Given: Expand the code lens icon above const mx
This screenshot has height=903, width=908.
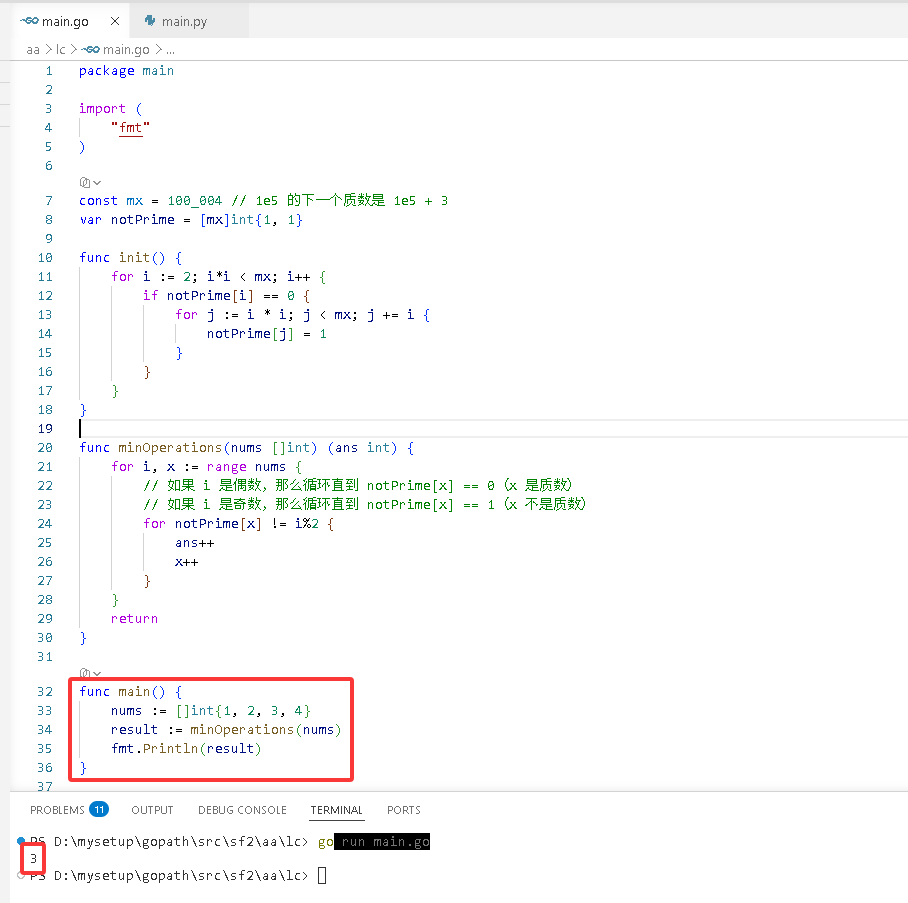Looking at the screenshot, I should (90, 182).
